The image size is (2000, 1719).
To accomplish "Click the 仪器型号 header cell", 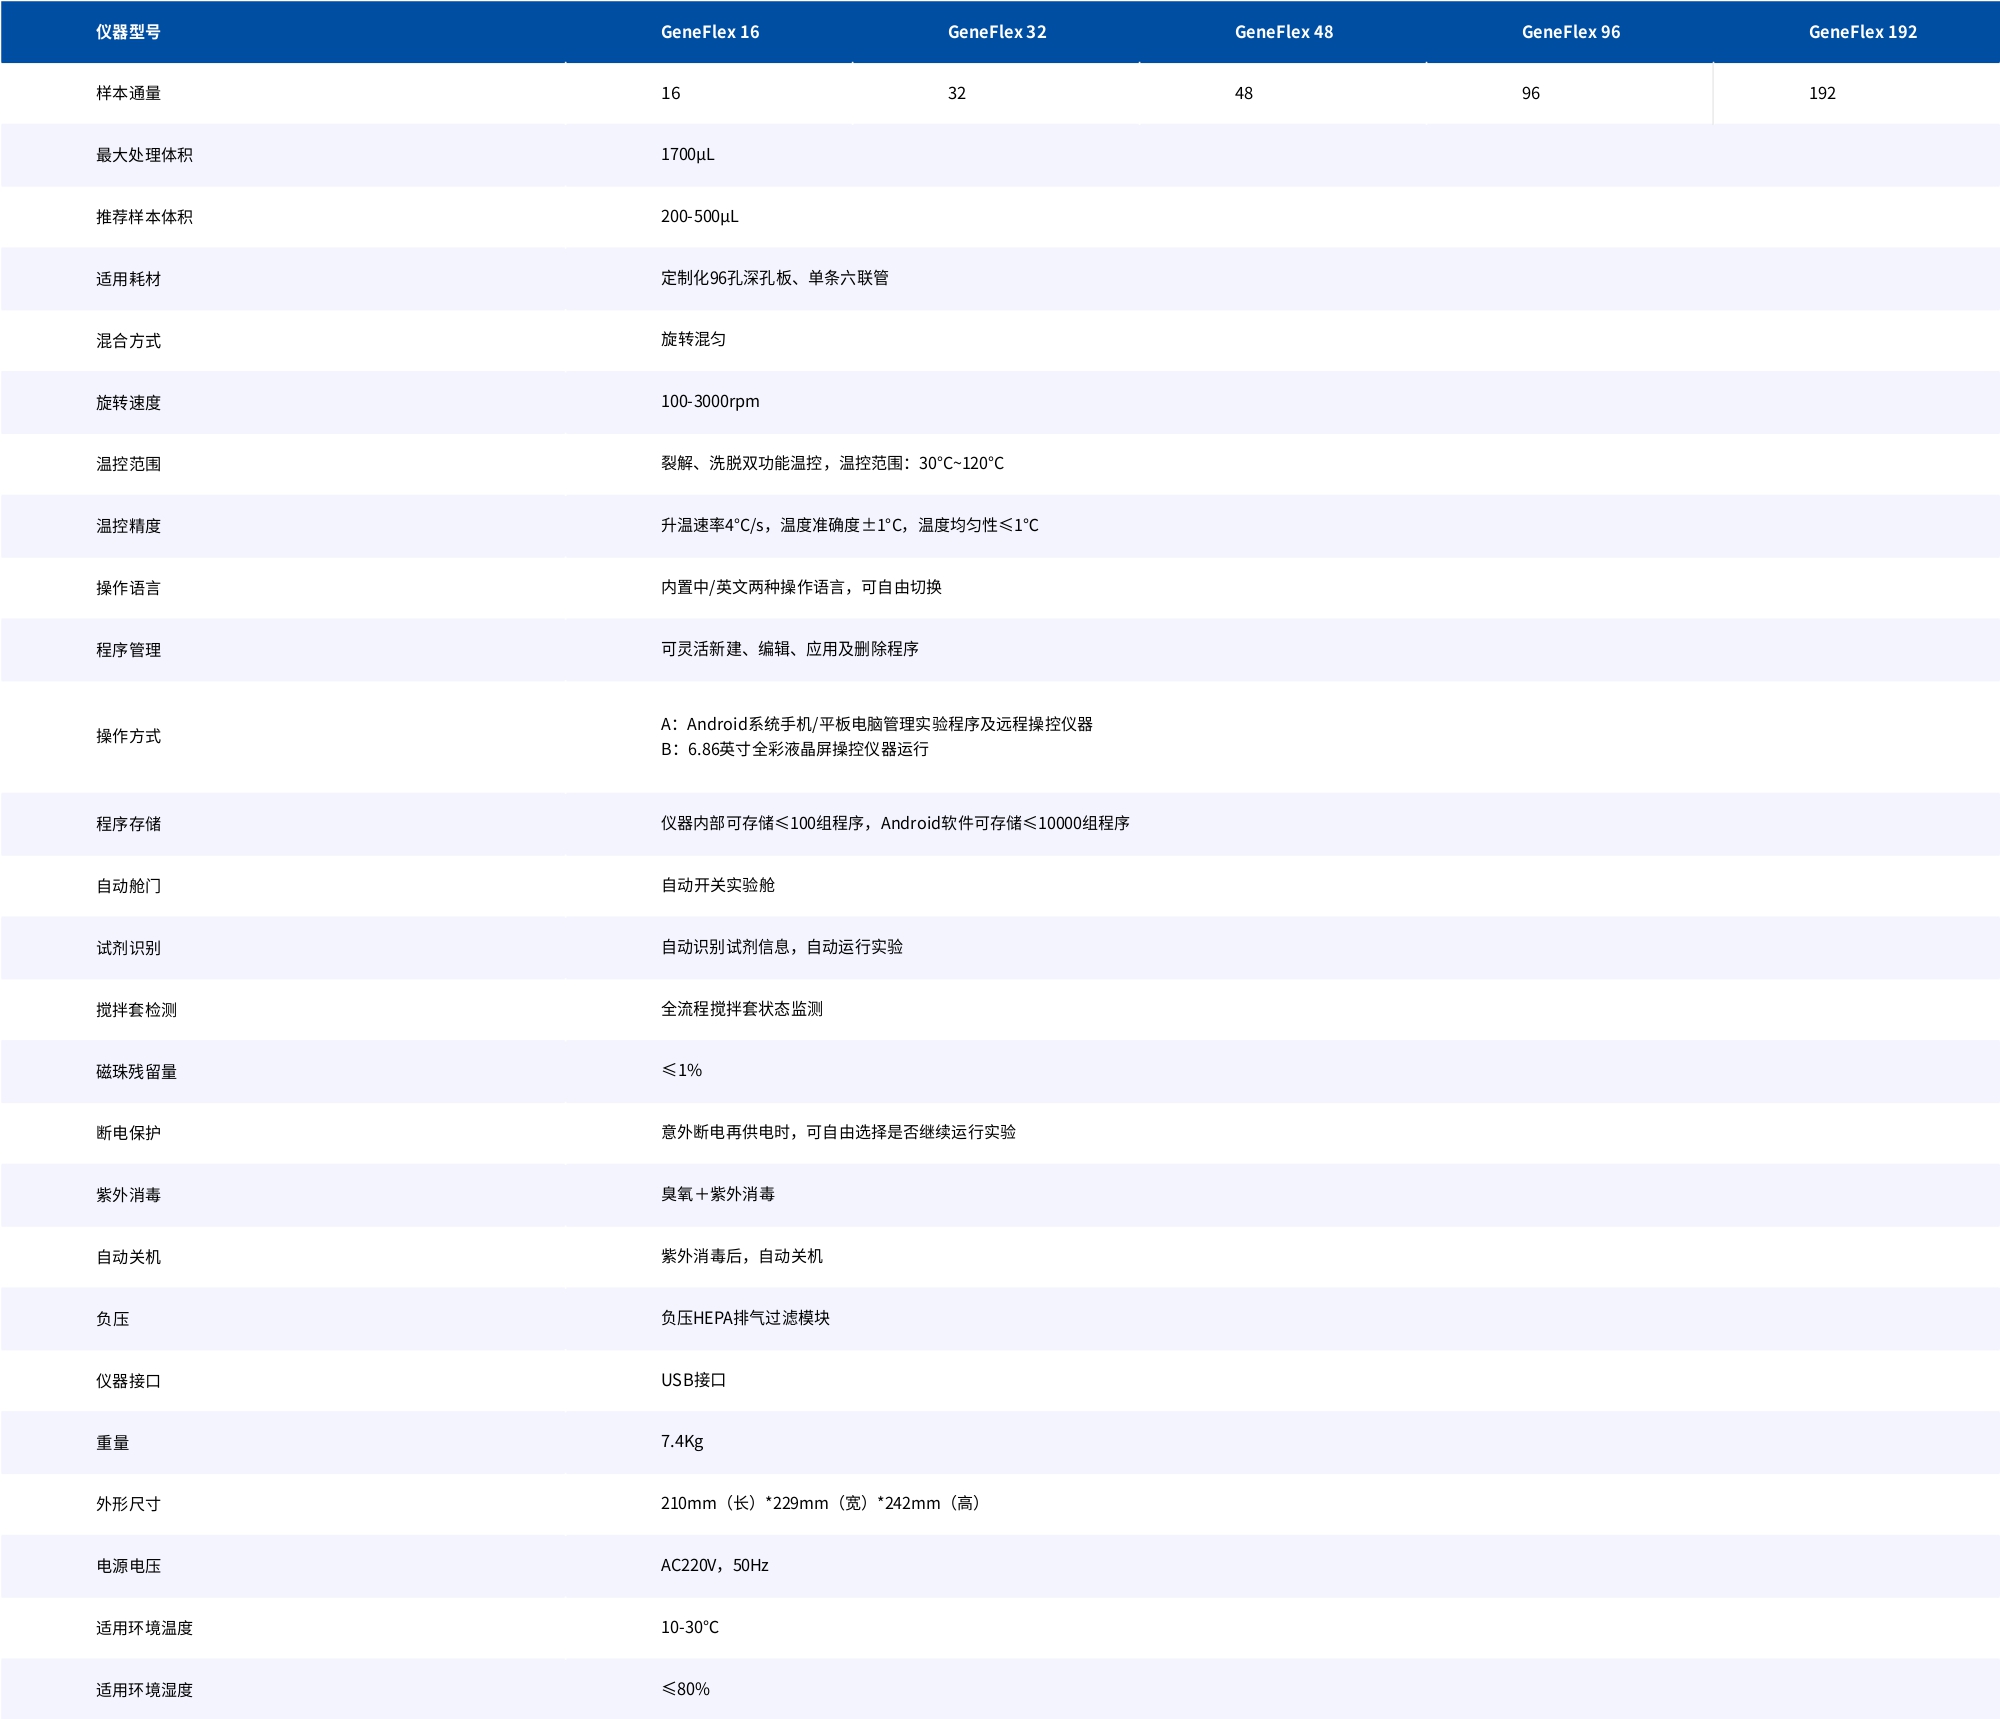I will pos(128,32).
